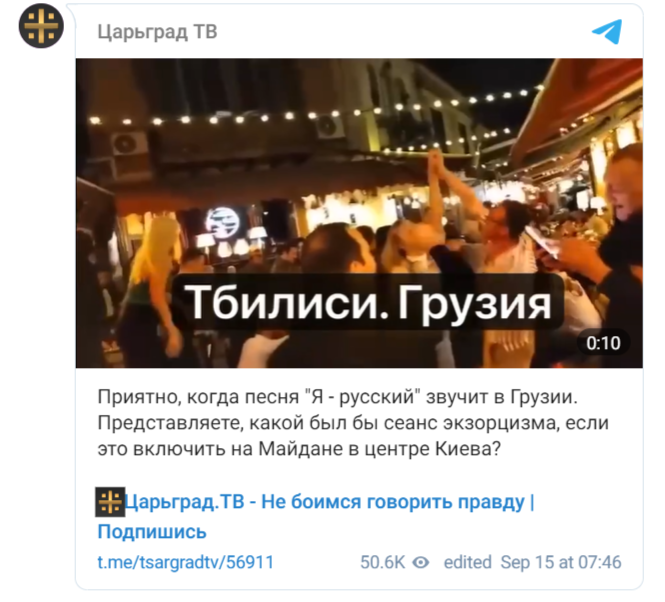
Task: Click the 'Тбилиси. Грузия' caption overlay
Action: click(x=368, y=302)
